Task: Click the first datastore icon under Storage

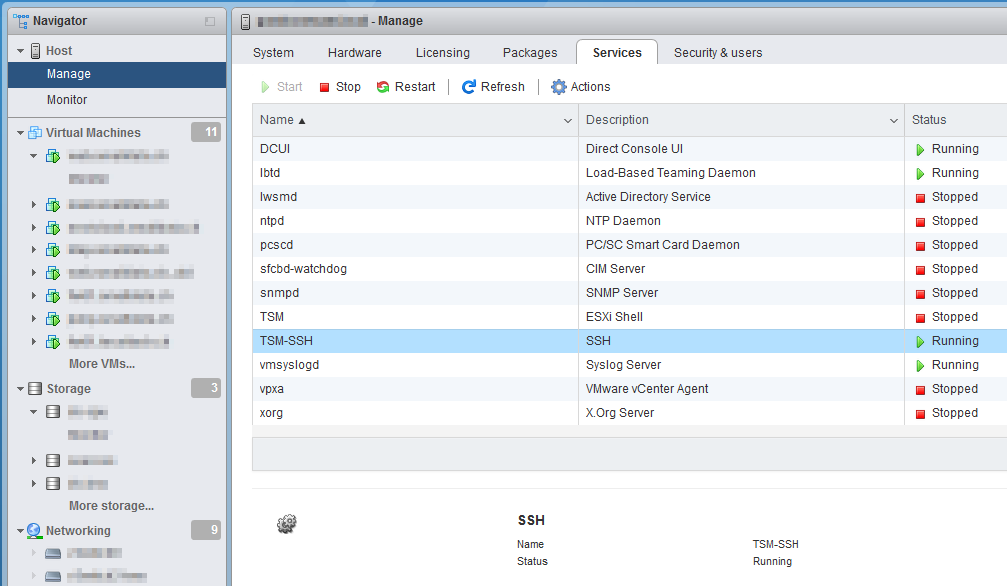Action: click(x=53, y=412)
